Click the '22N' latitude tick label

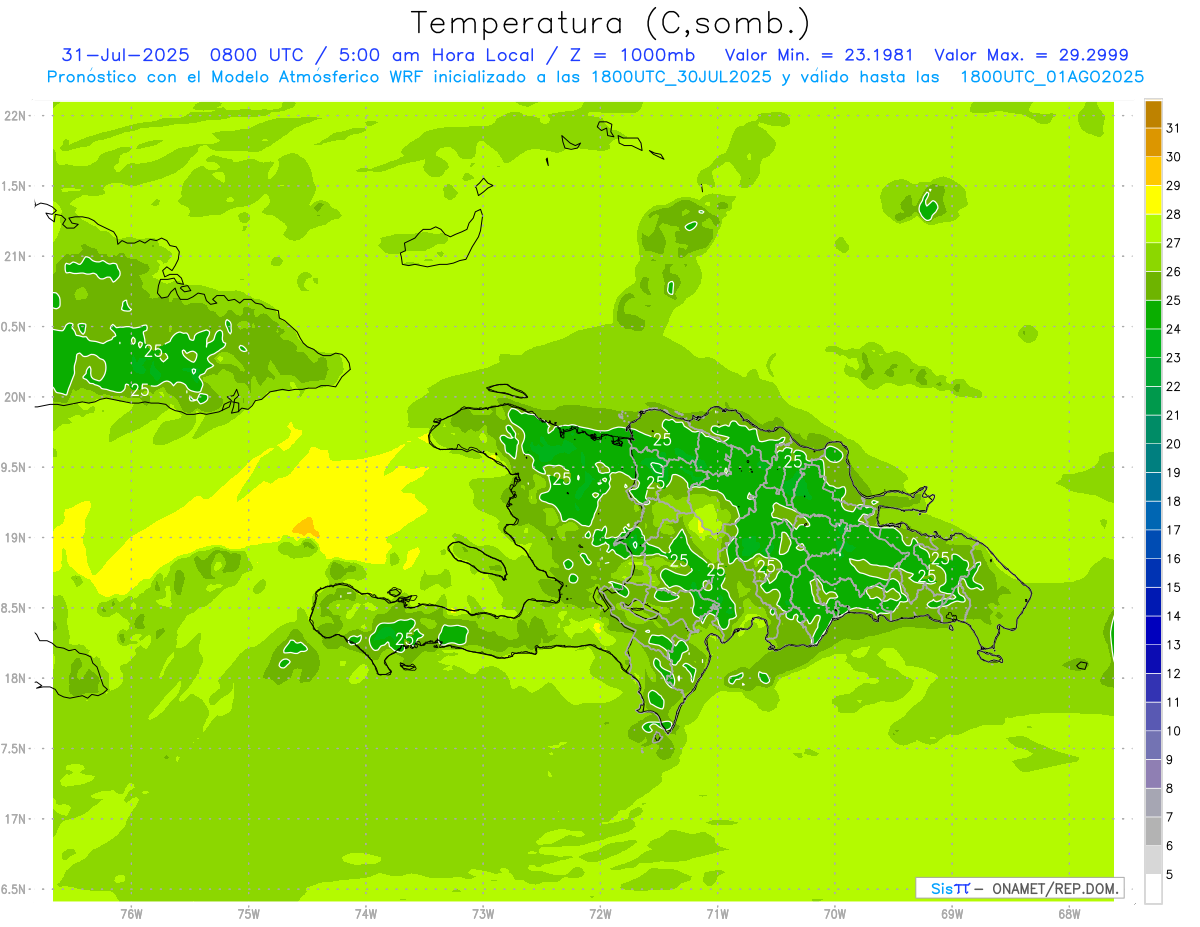click(14, 115)
